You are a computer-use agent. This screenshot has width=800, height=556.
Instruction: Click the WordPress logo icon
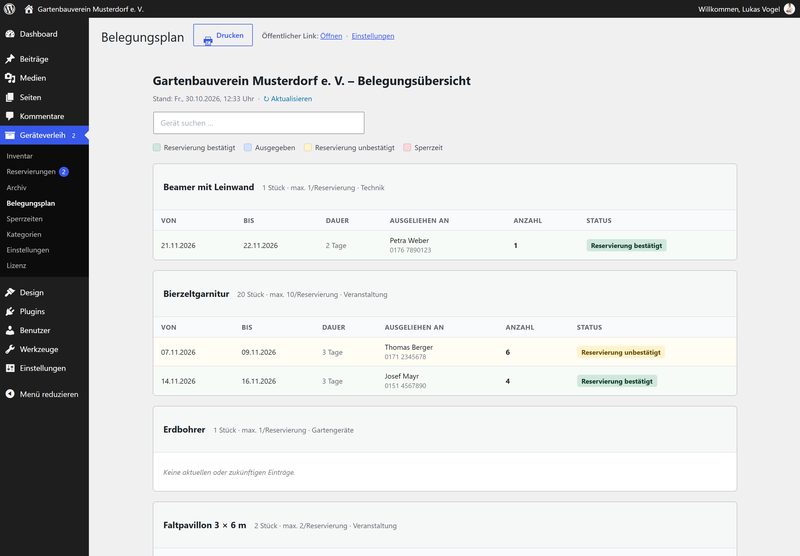tap(9, 9)
